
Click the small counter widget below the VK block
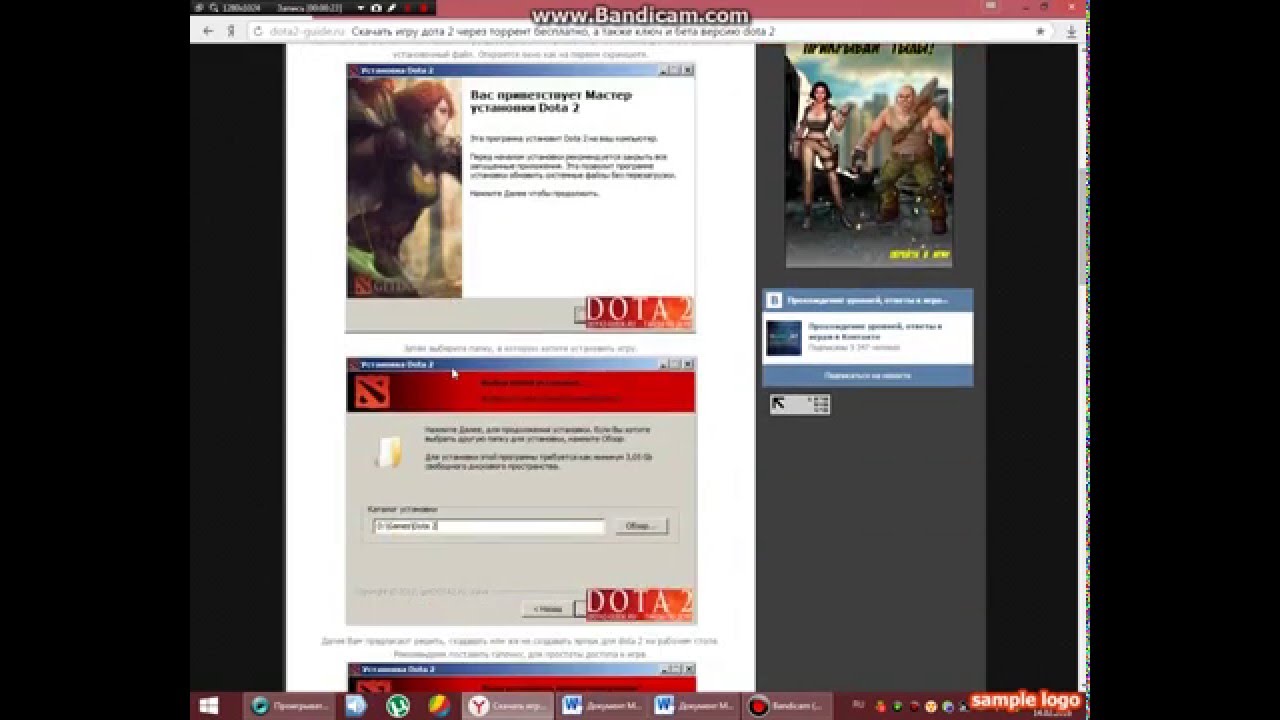[800, 404]
